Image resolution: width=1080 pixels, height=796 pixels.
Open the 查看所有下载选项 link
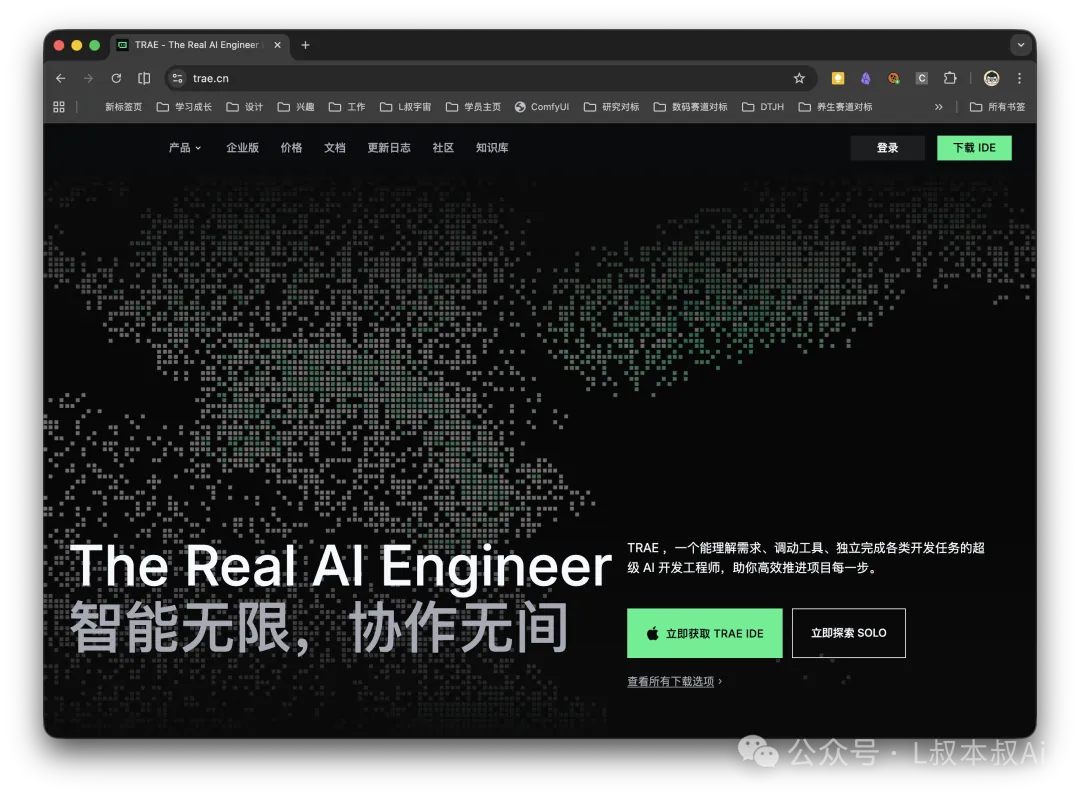(x=674, y=681)
